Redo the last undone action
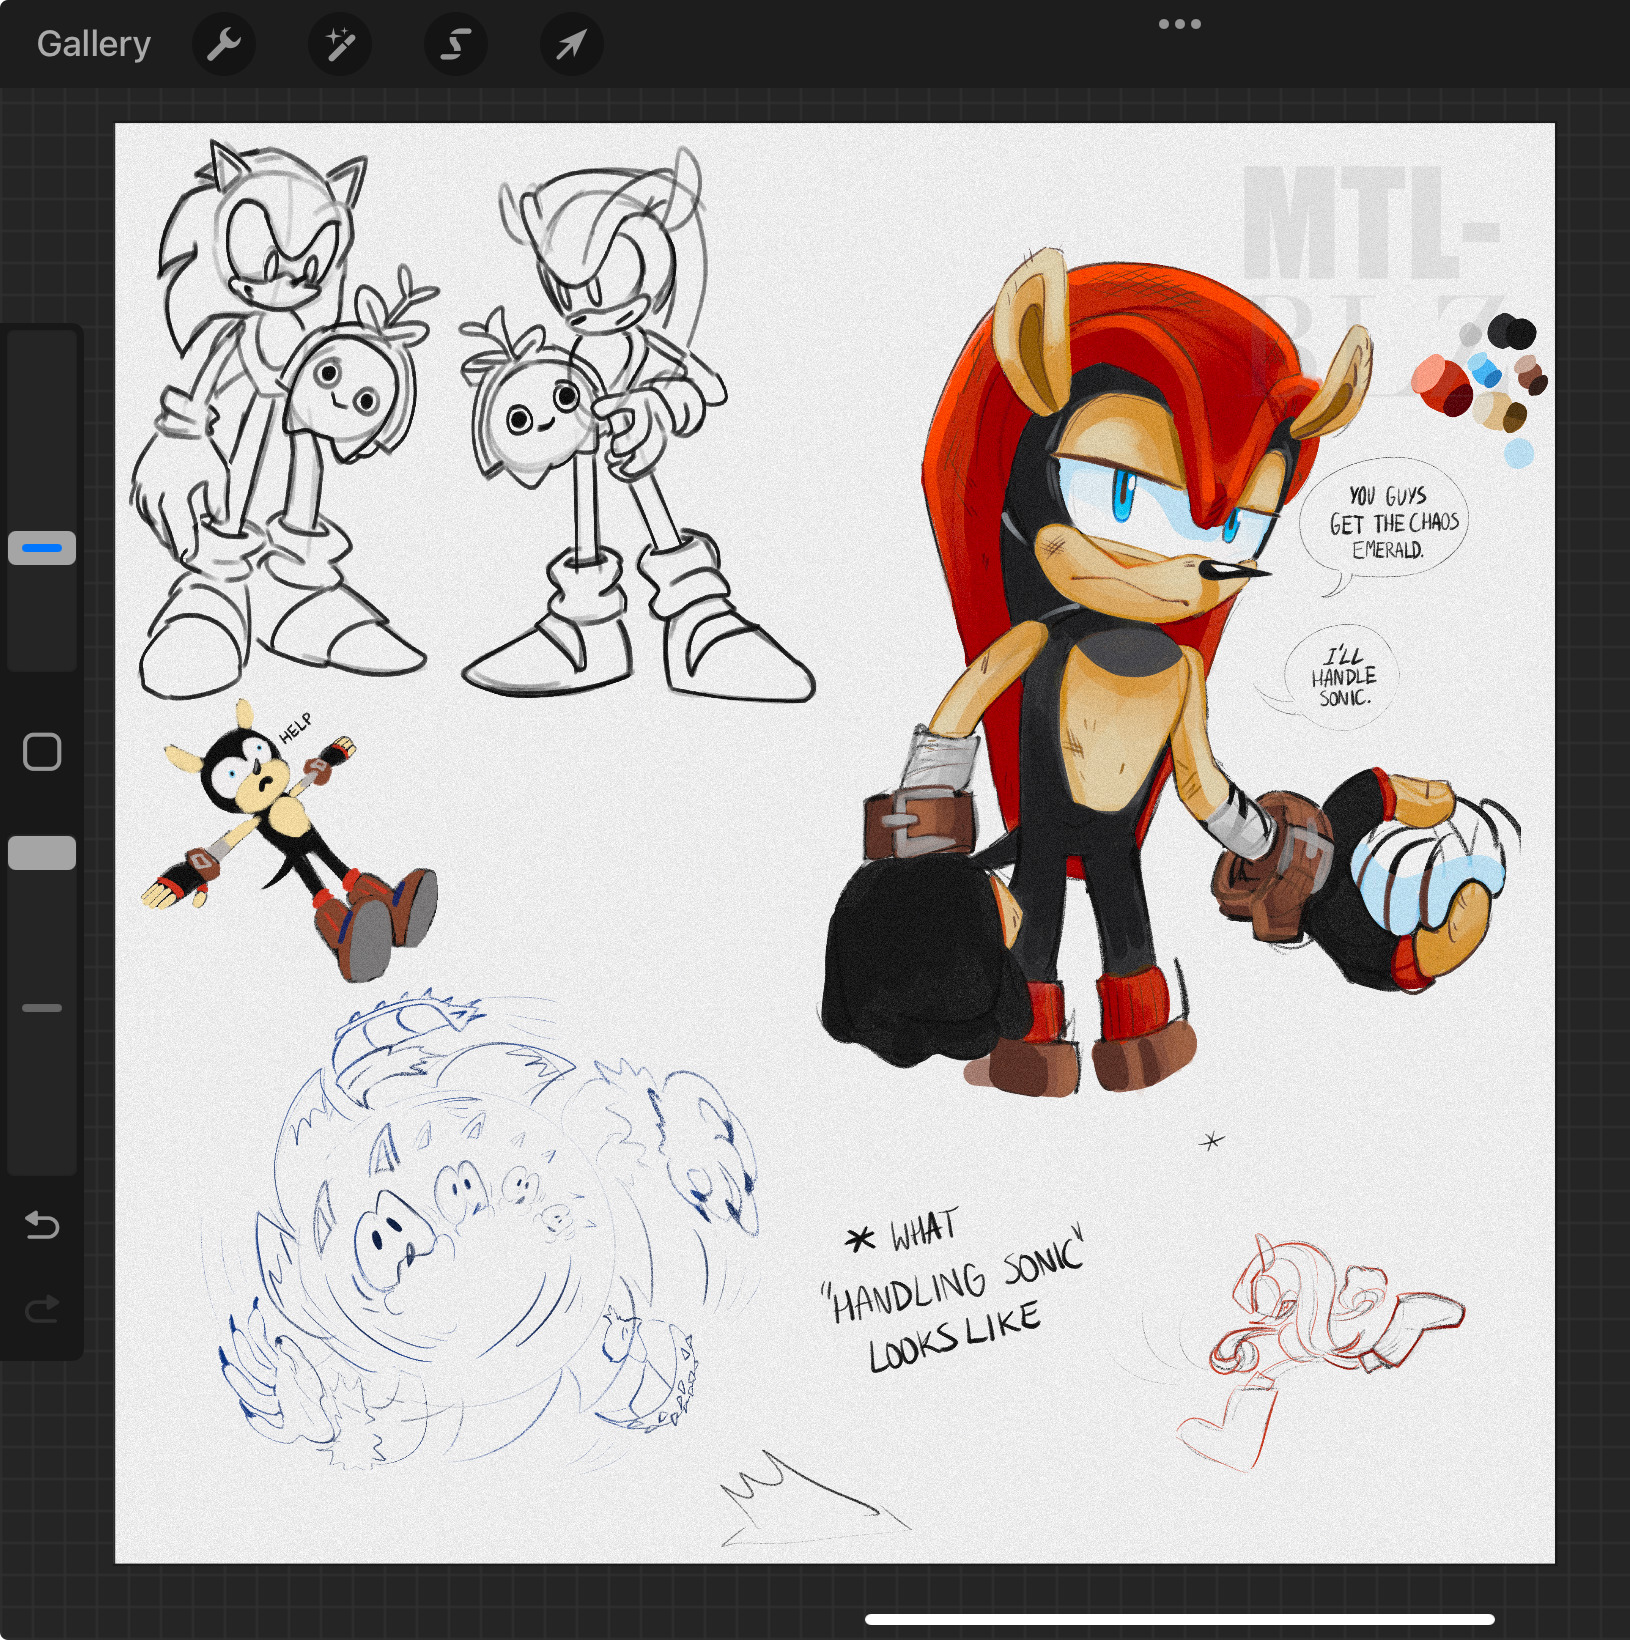The width and height of the screenshot is (1630, 1640). [42, 1309]
